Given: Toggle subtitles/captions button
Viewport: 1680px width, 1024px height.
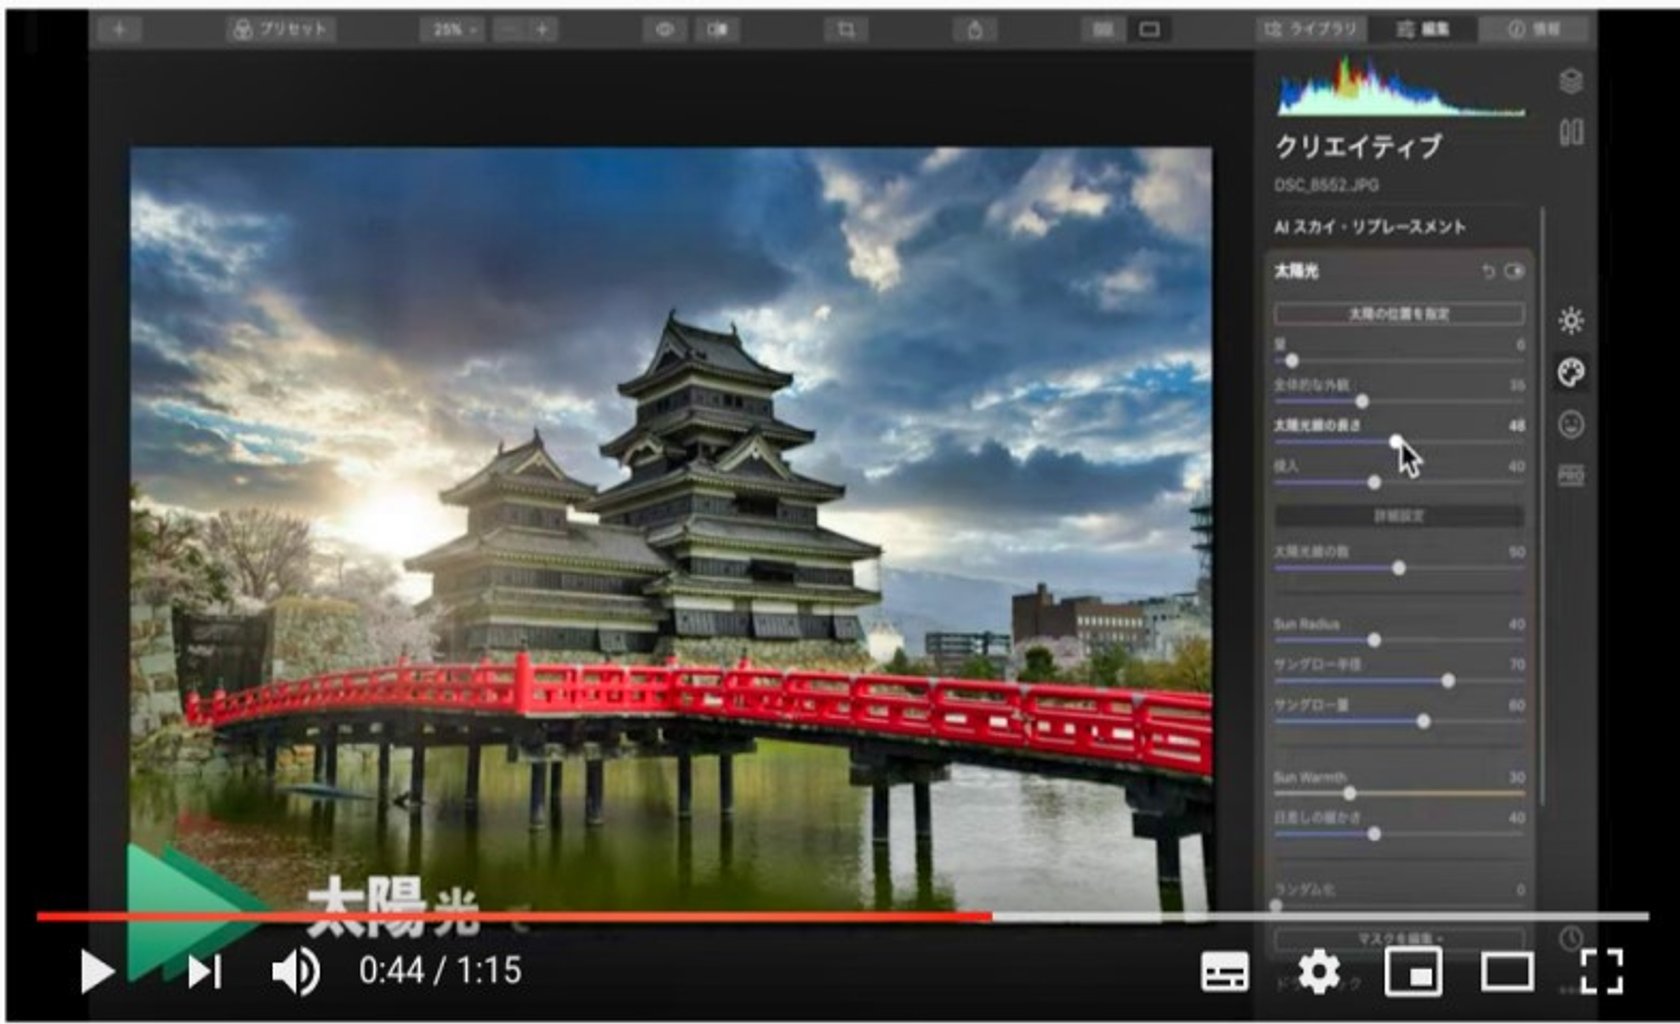Looking at the screenshot, I should (x=1225, y=972).
